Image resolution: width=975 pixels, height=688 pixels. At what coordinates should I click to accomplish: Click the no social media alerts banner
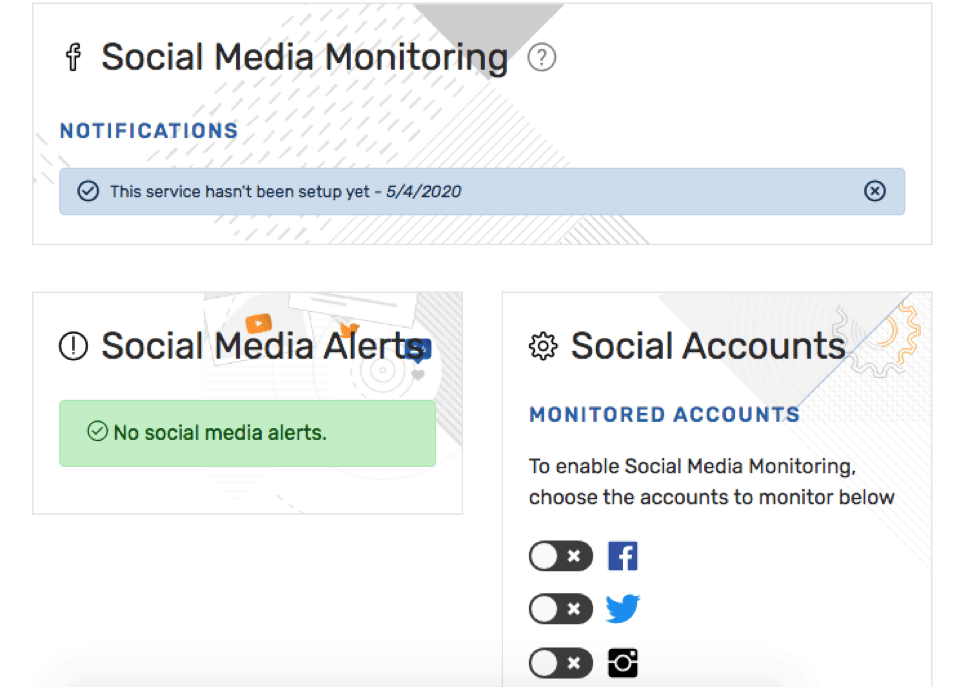[x=247, y=434]
